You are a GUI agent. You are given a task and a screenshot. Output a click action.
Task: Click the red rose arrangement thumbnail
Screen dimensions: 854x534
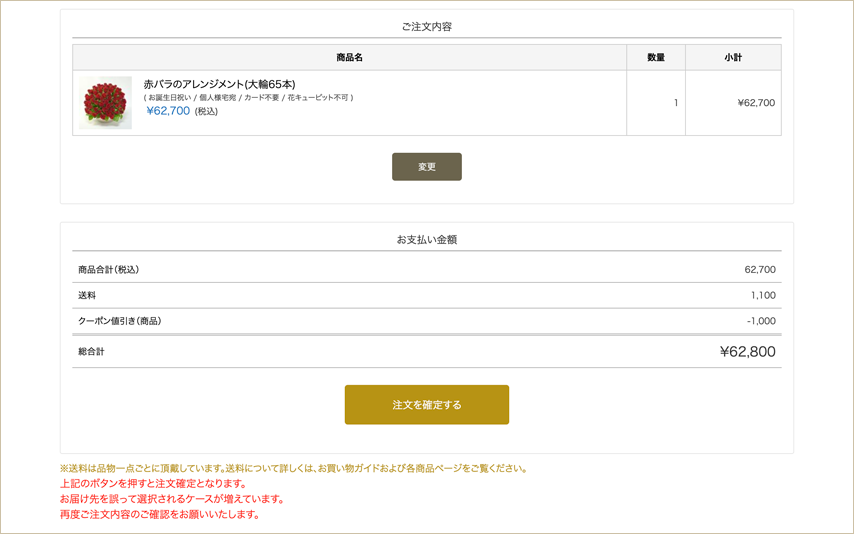click(106, 103)
